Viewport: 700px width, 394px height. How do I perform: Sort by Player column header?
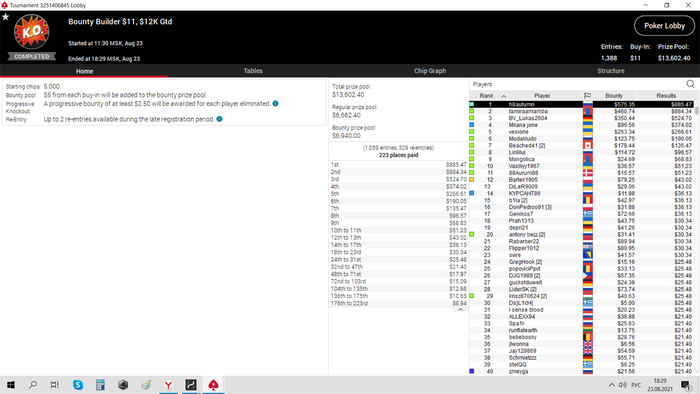pyautogui.click(x=542, y=95)
